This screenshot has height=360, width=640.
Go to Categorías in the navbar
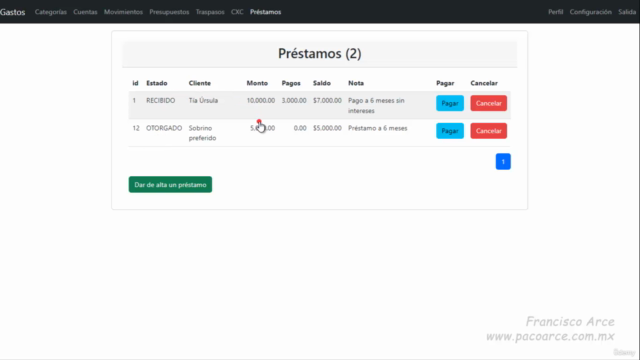(x=51, y=12)
